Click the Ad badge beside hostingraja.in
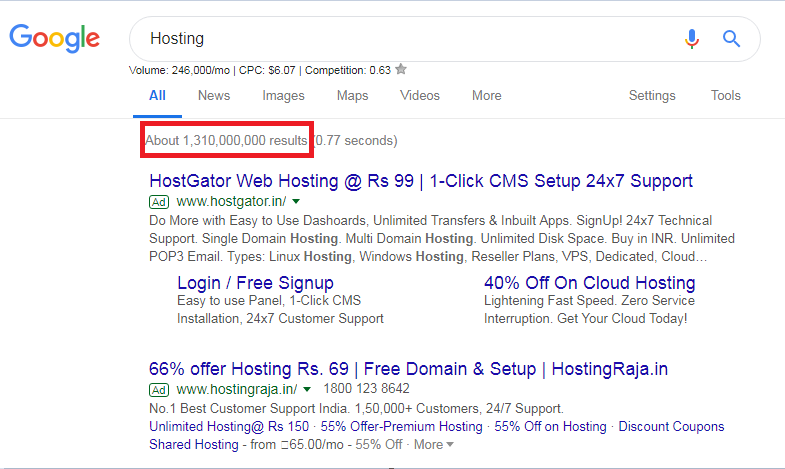The image size is (785, 469). (x=159, y=389)
